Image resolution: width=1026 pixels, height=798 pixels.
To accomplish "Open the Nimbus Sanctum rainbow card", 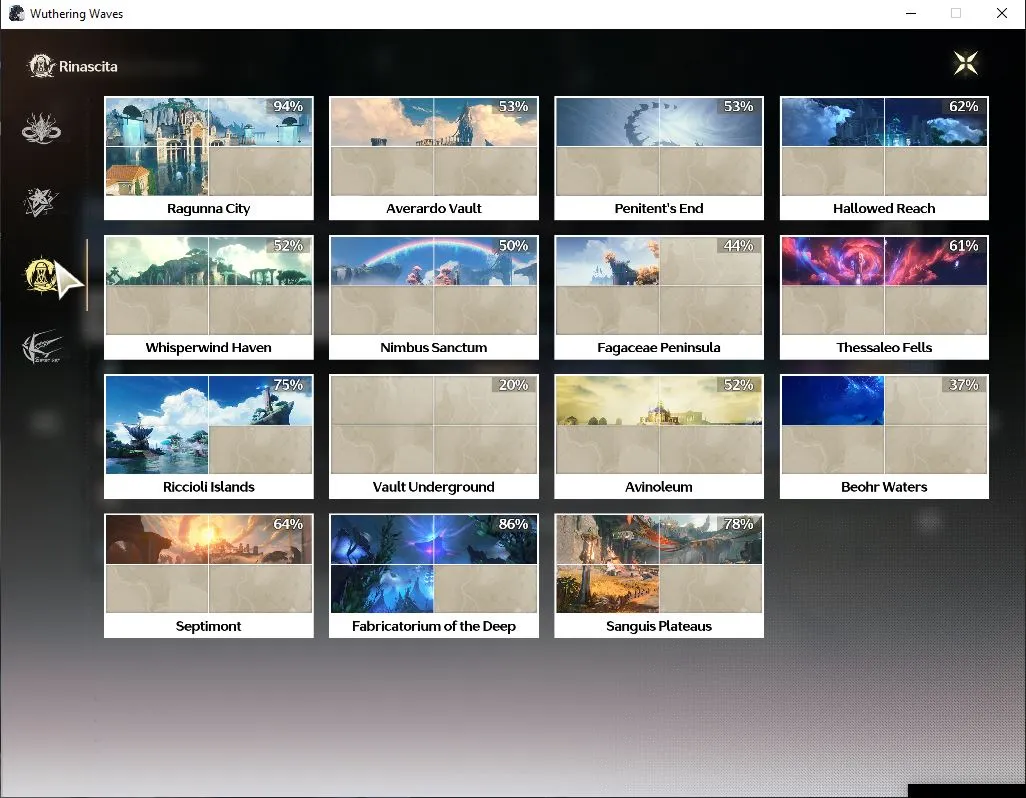I will (434, 297).
